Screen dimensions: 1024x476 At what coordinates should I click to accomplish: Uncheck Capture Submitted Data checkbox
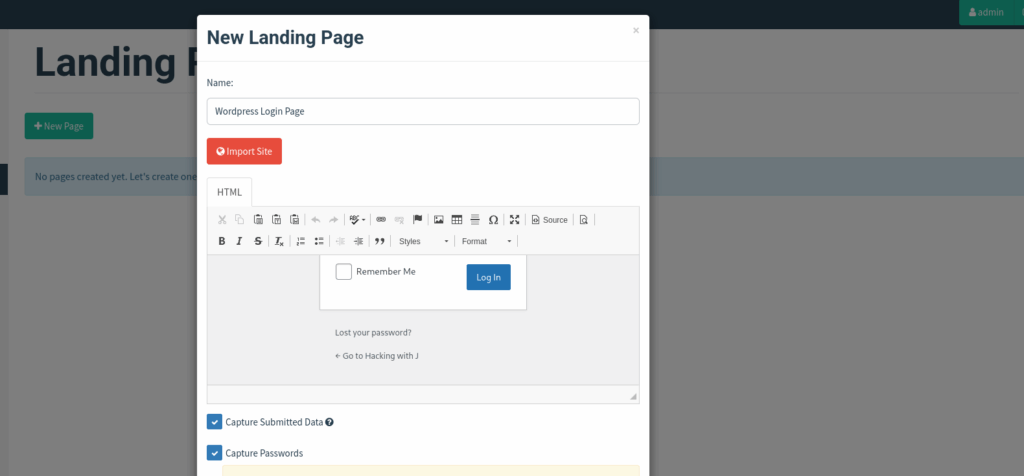(x=214, y=422)
